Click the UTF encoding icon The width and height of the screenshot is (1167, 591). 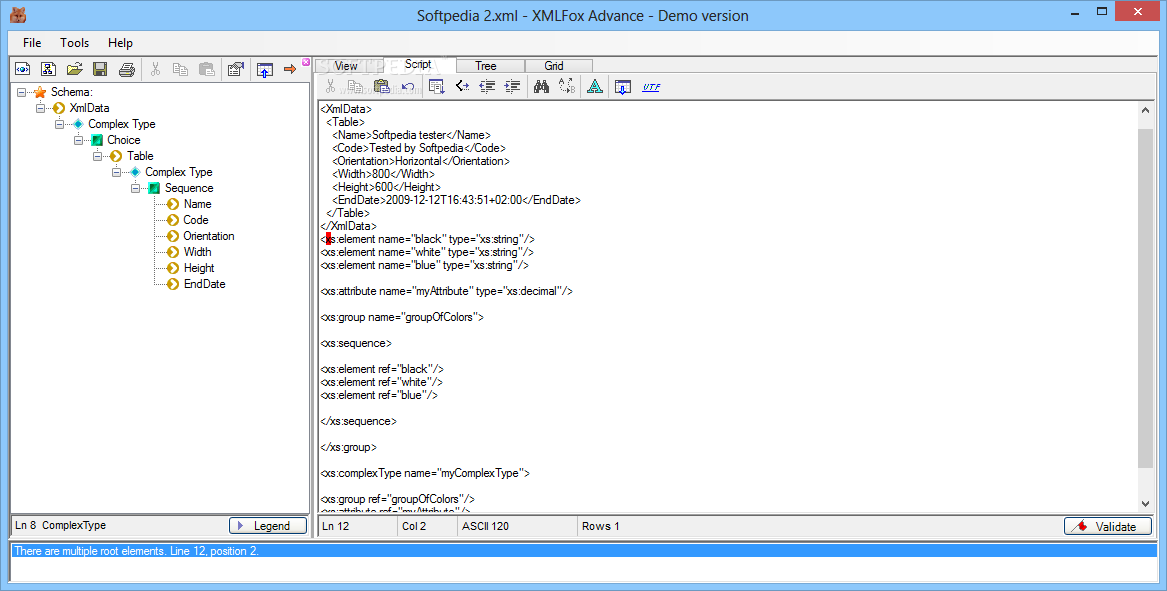point(651,87)
